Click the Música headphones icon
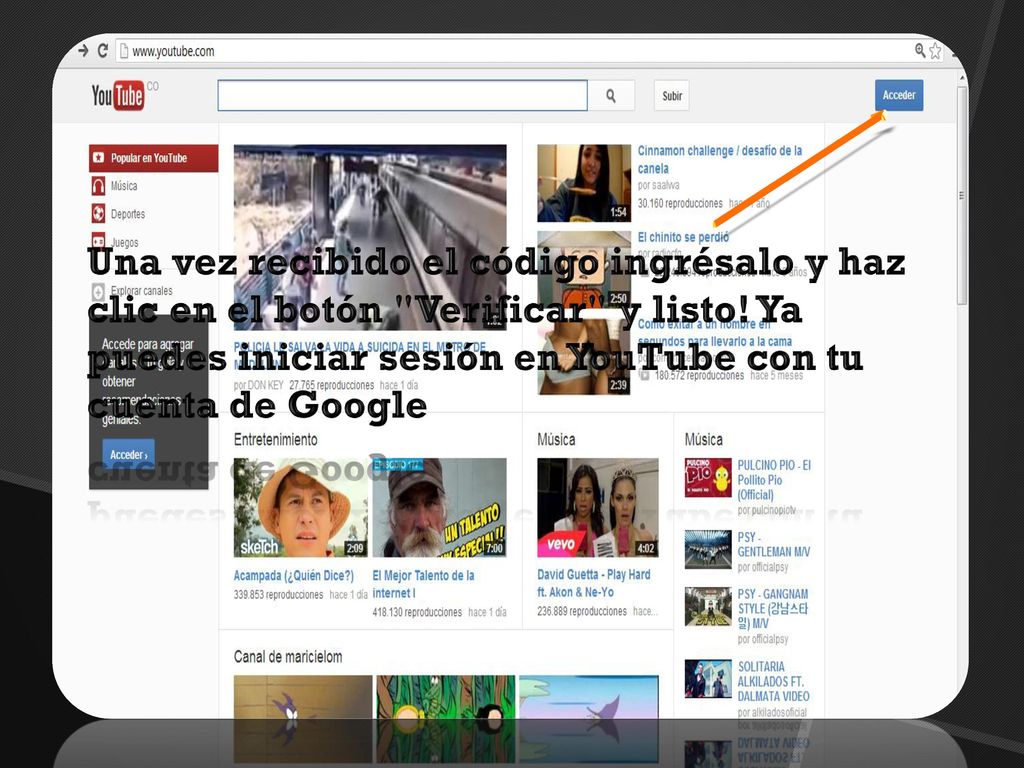The height and width of the screenshot is (768, 1024). [x=98, y=186]
